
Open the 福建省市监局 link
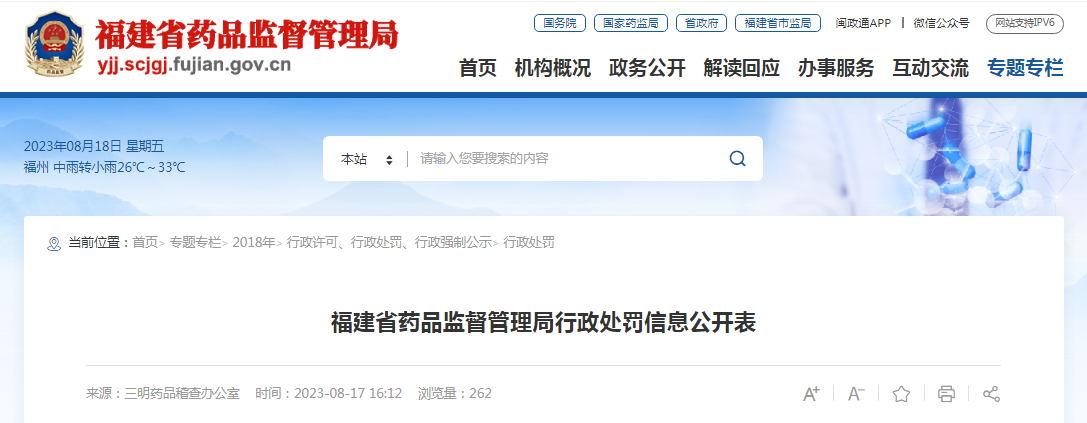click(778, 23)
